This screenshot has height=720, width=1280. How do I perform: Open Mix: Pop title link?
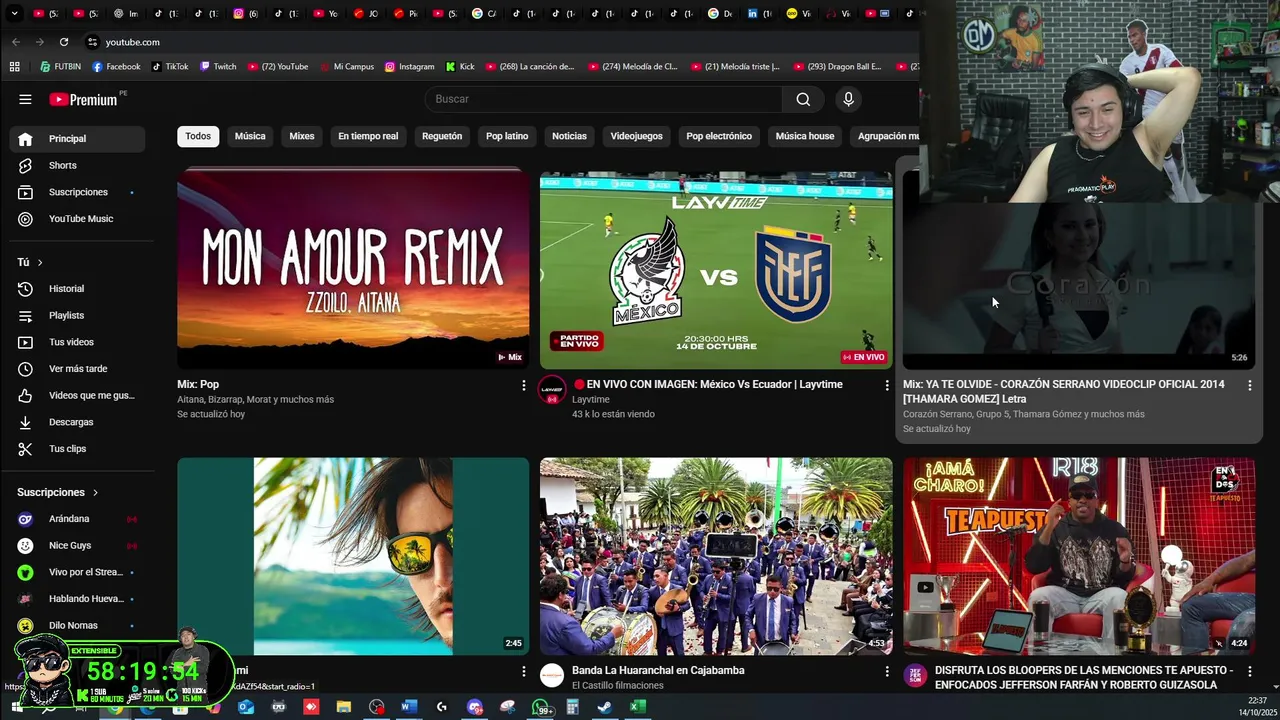[x=198, y=384]
